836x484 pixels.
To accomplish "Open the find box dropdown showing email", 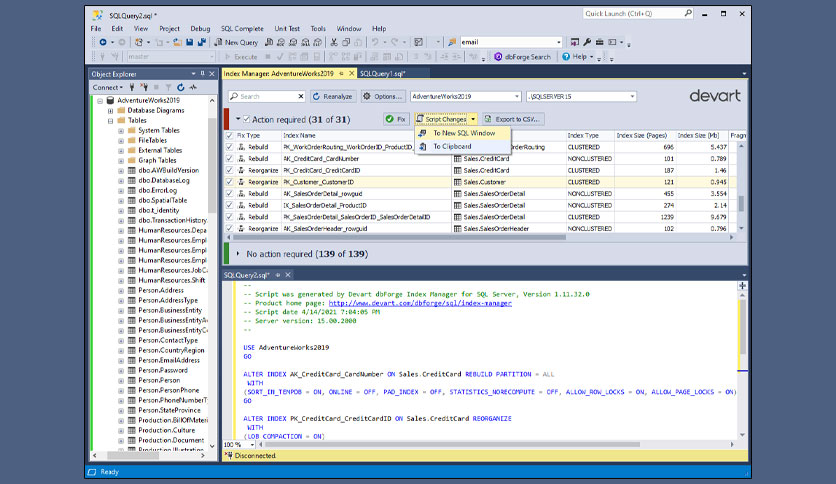I will pyautogui.click(x=558, y=42).
